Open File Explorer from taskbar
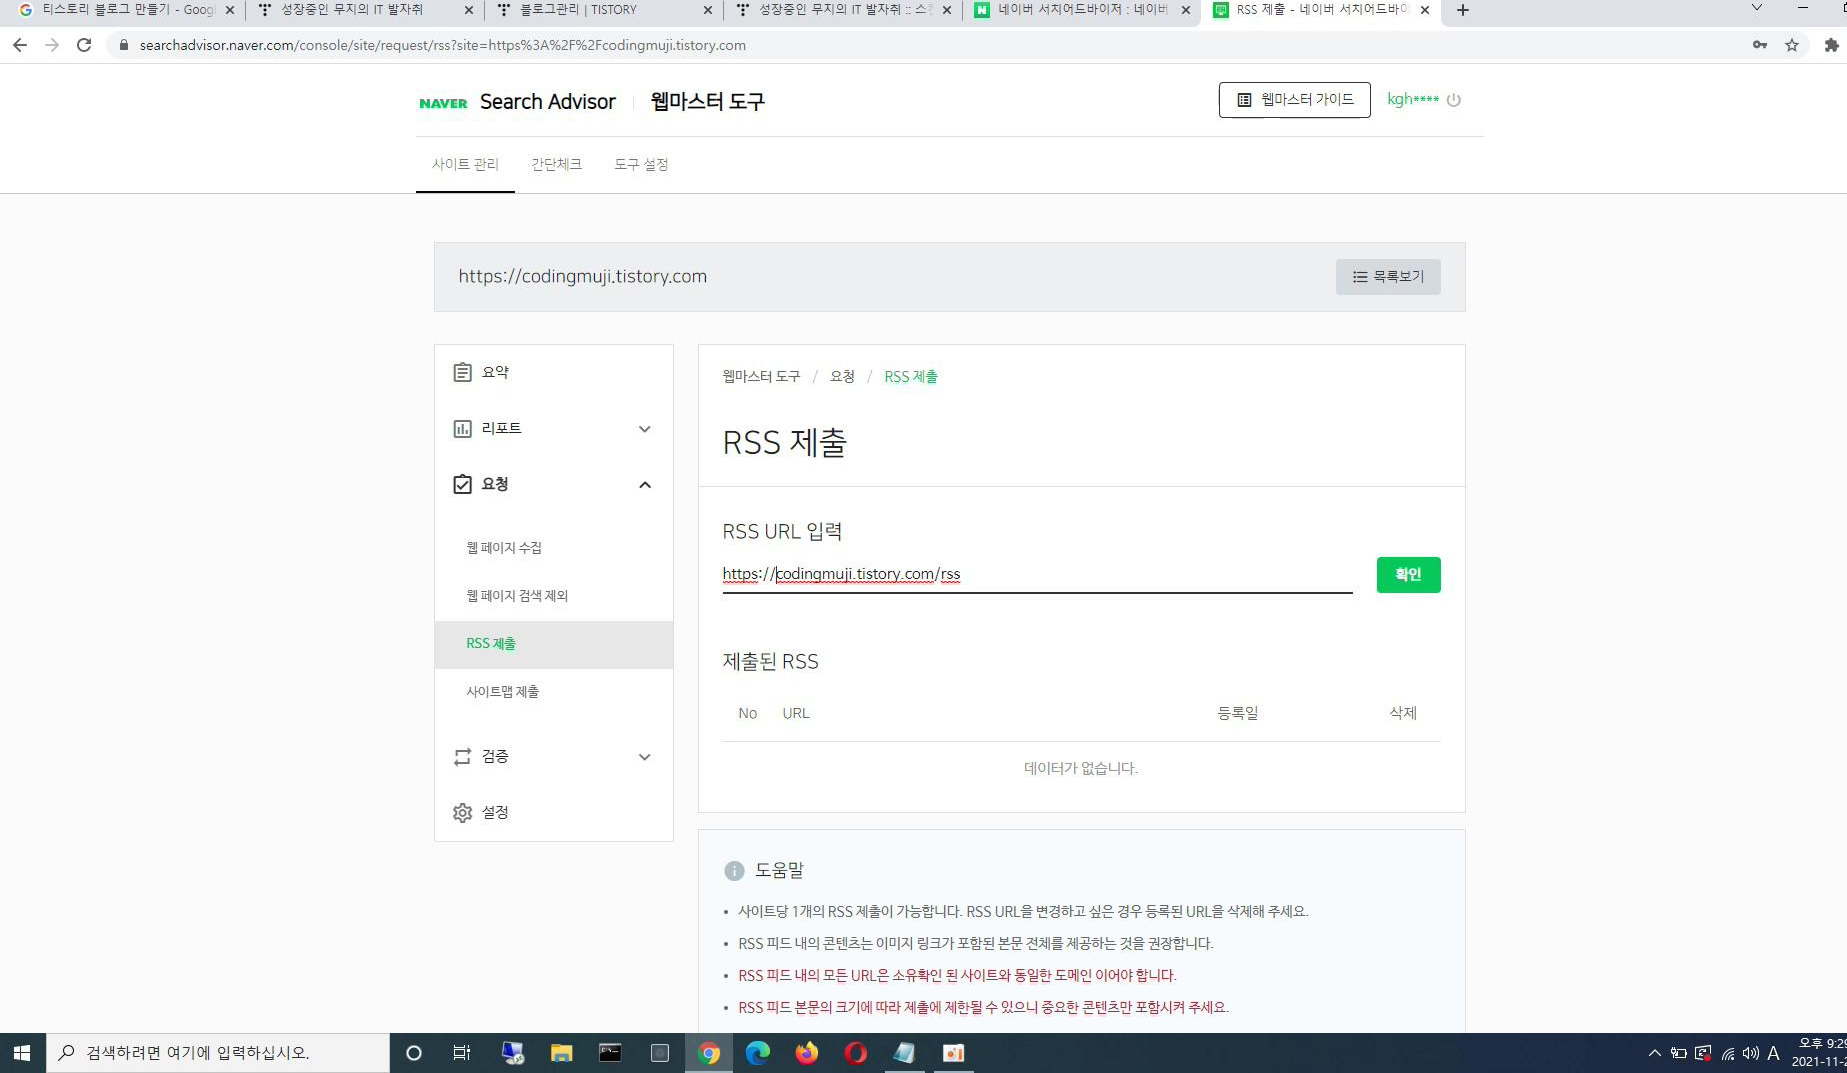 point(561,1053)
